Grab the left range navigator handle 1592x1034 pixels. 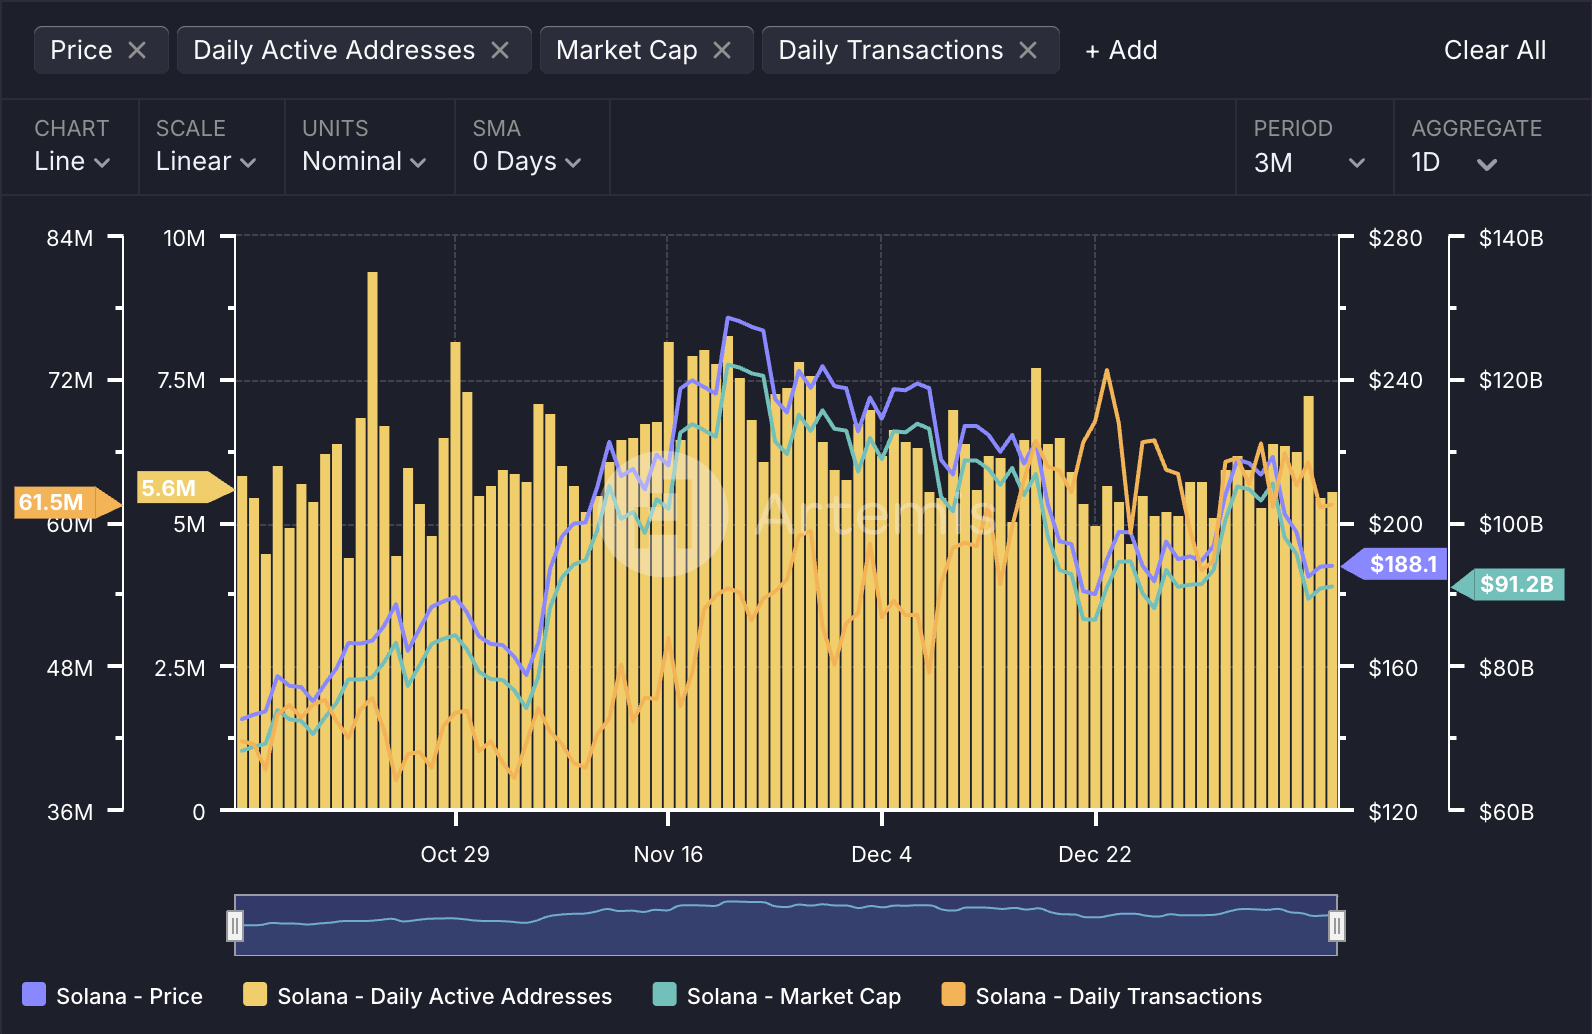pos(235,926)
